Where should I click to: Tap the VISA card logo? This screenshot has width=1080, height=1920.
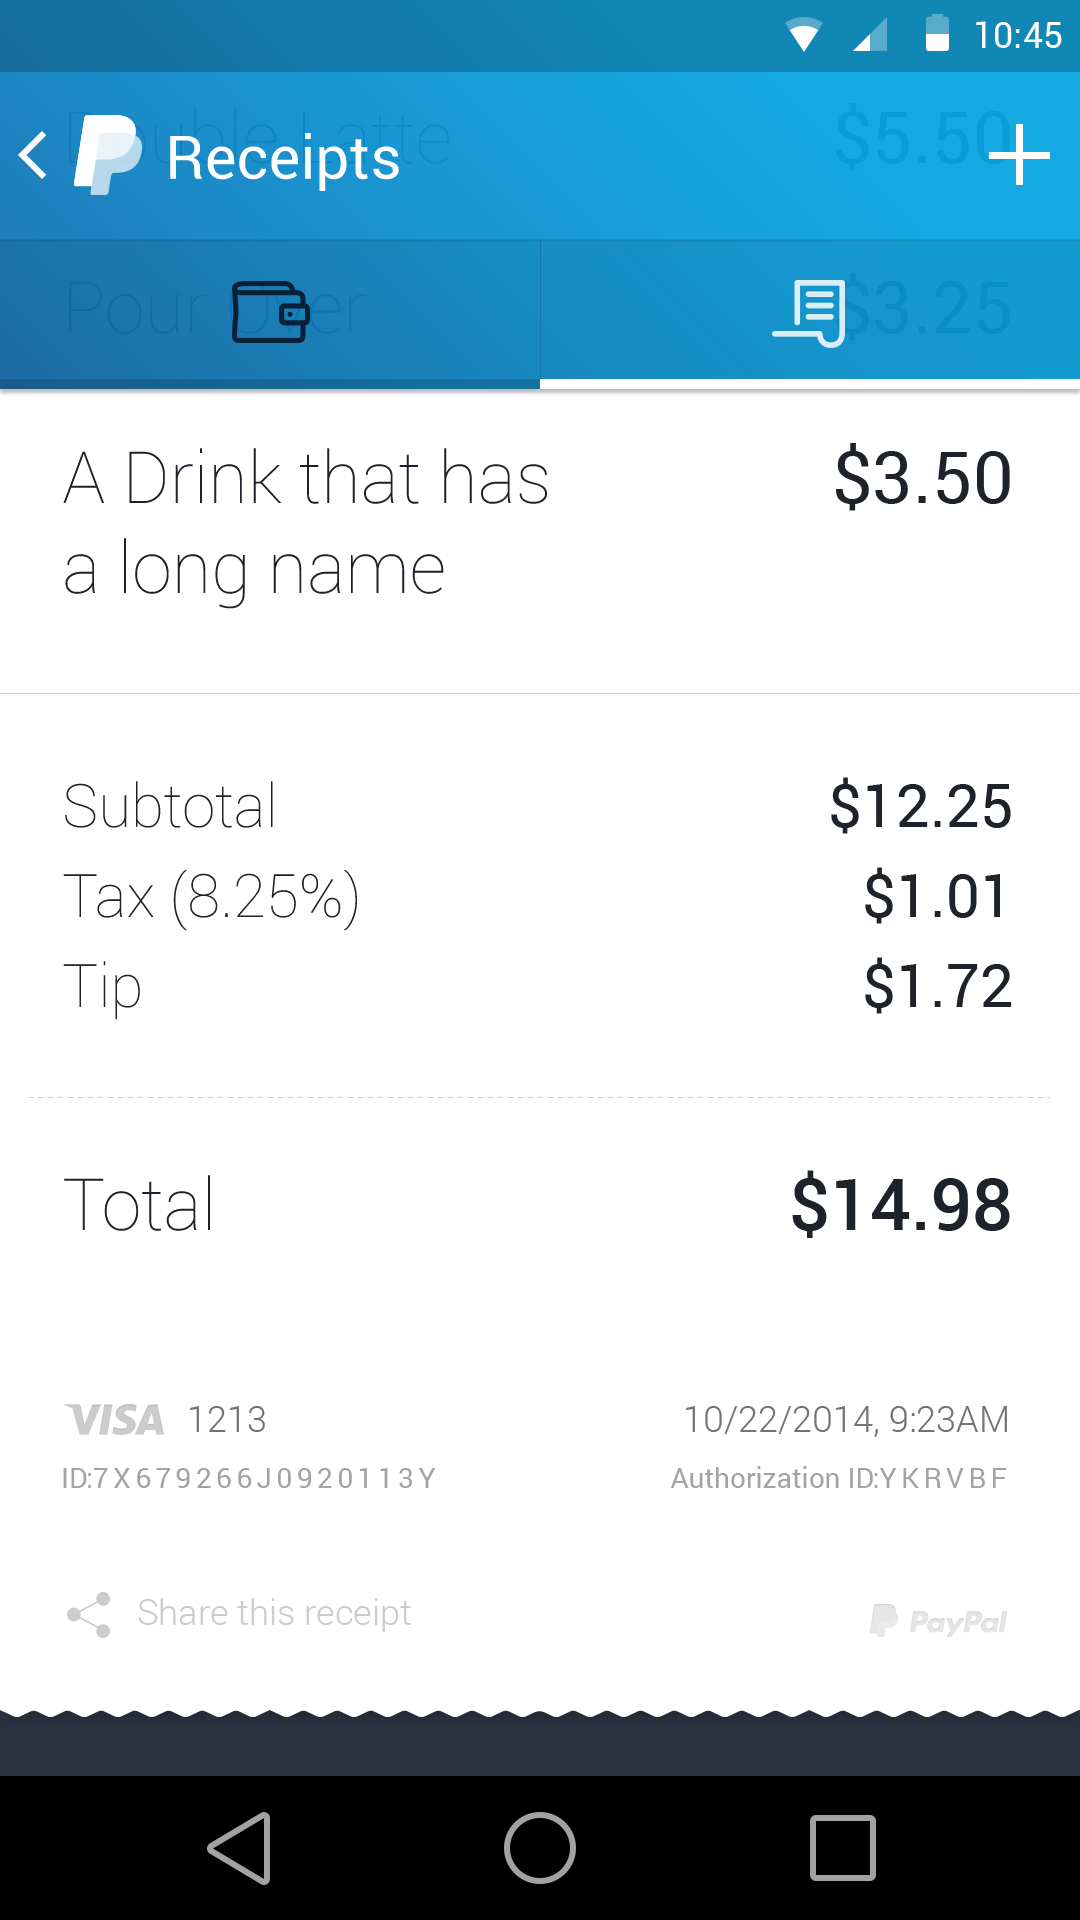[x=115, y=1420]
